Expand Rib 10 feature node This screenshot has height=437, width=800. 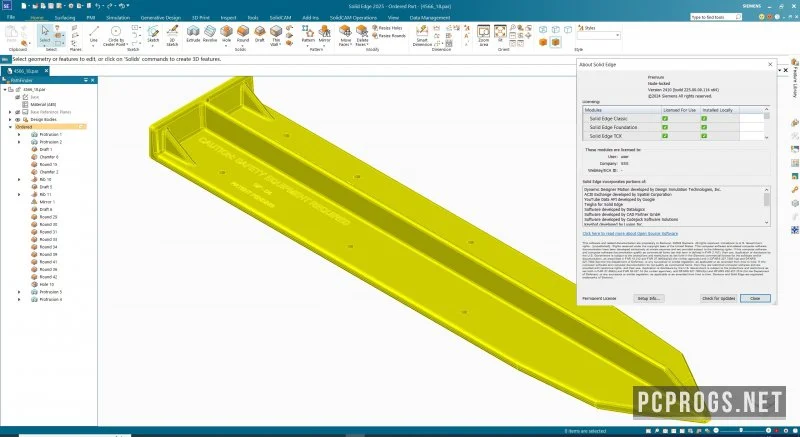19,179
